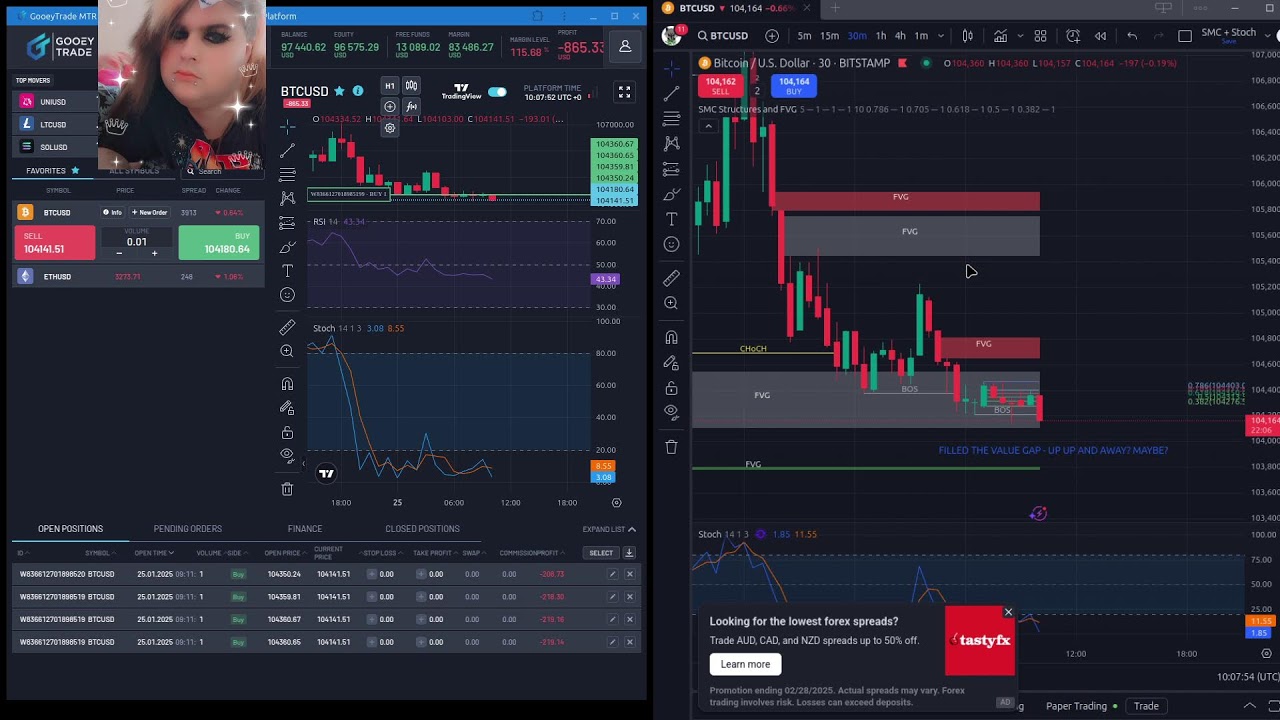Open candle chart type in TradingView

pos(967,36)
